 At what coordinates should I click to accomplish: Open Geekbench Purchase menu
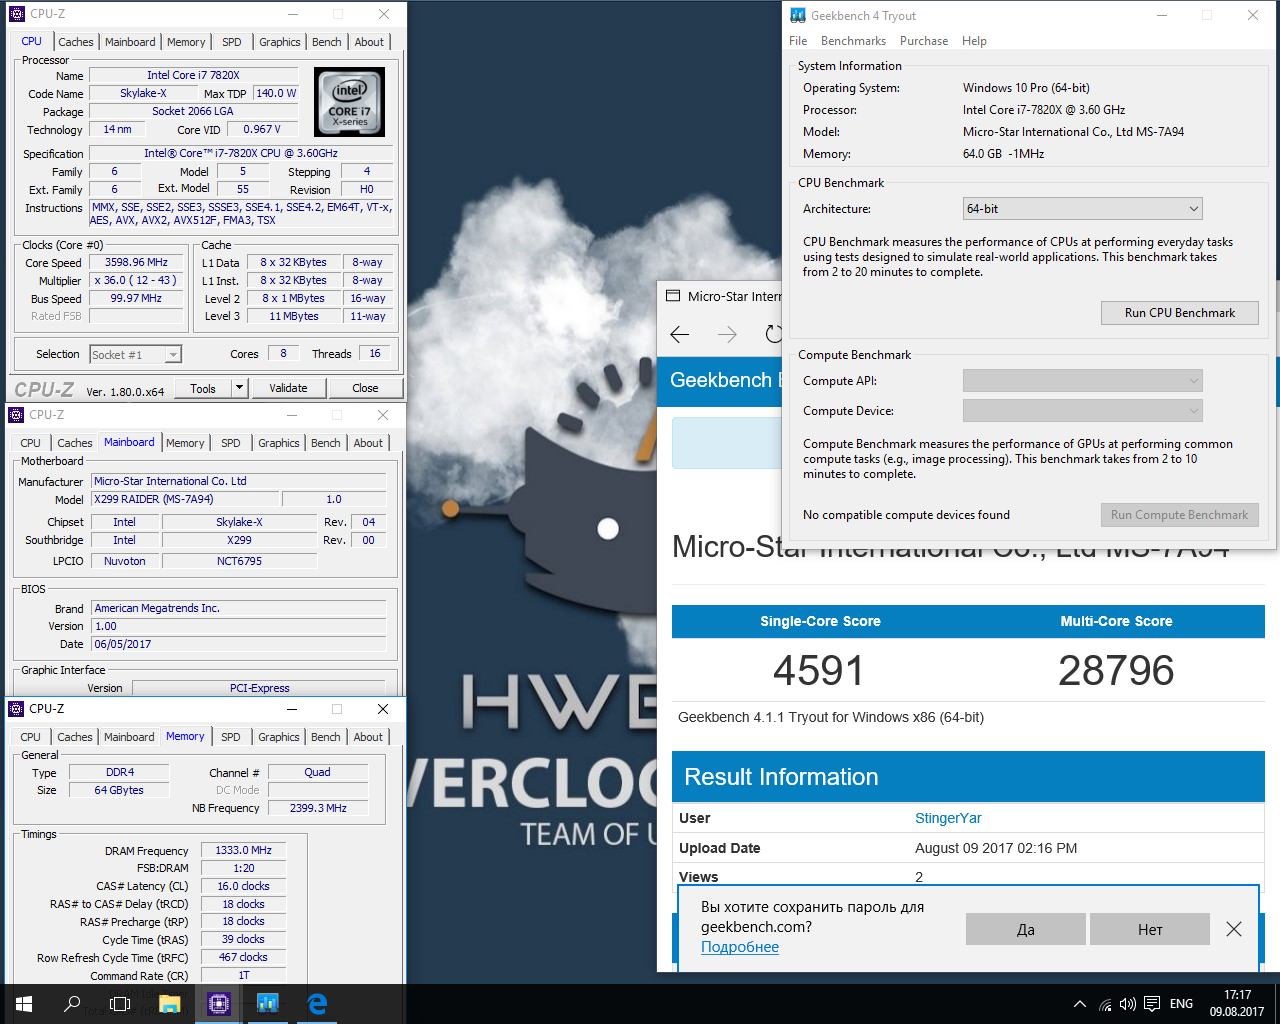pos(924,41)
